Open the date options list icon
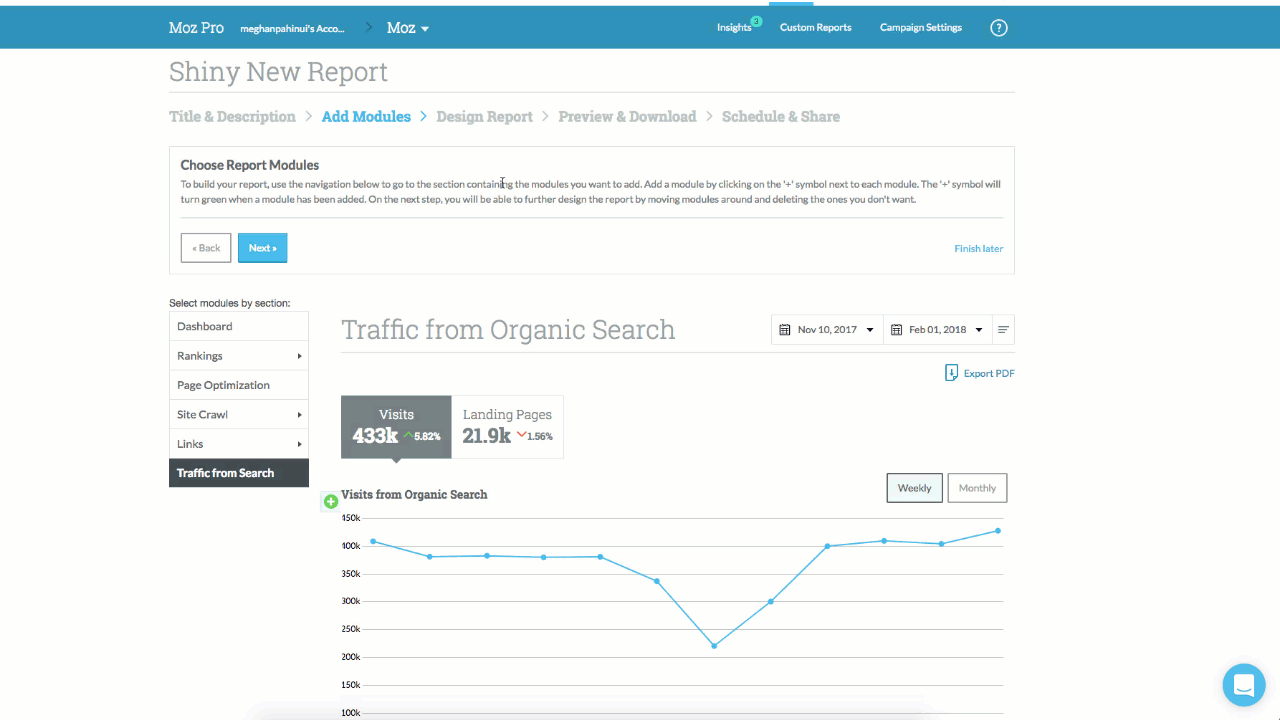 (x=1003, y=330)
